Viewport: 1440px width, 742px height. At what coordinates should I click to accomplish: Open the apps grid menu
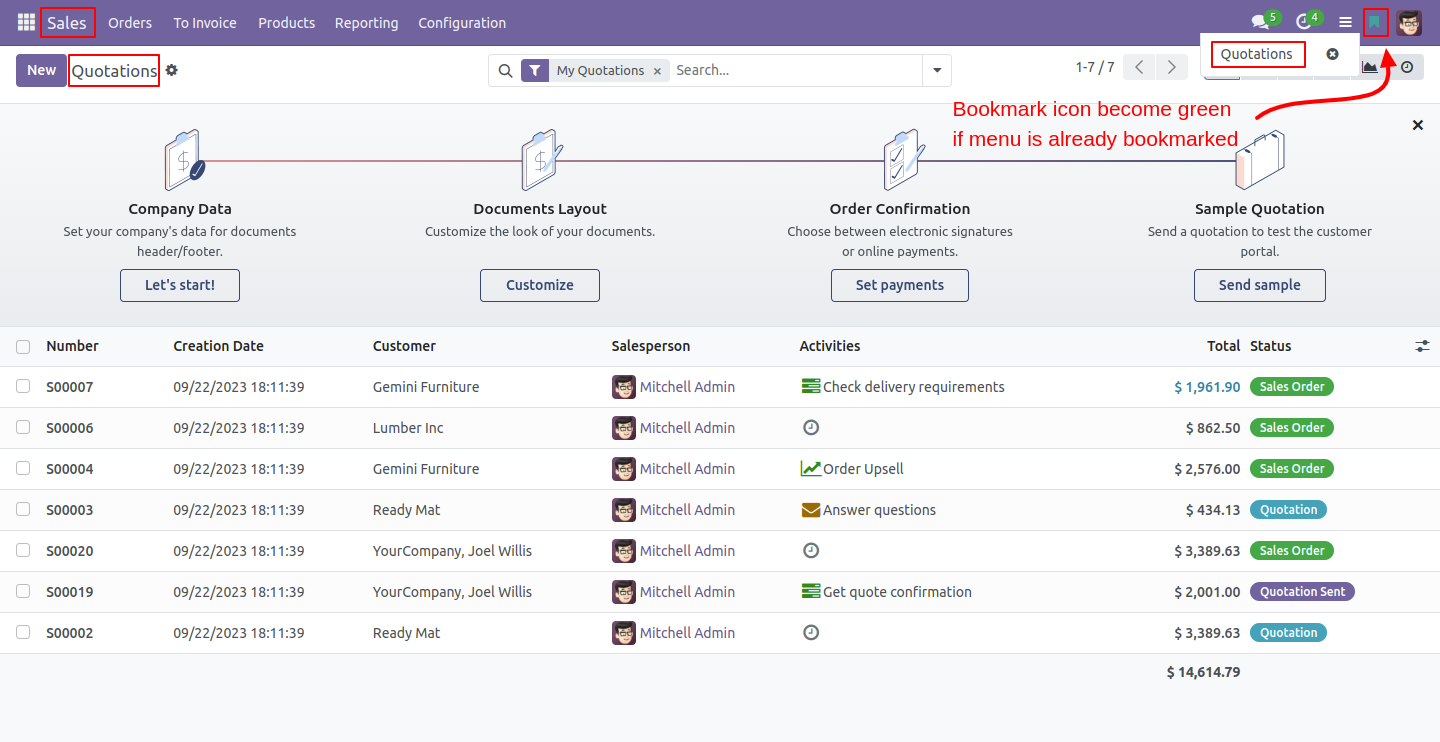(x=26, y=22)
